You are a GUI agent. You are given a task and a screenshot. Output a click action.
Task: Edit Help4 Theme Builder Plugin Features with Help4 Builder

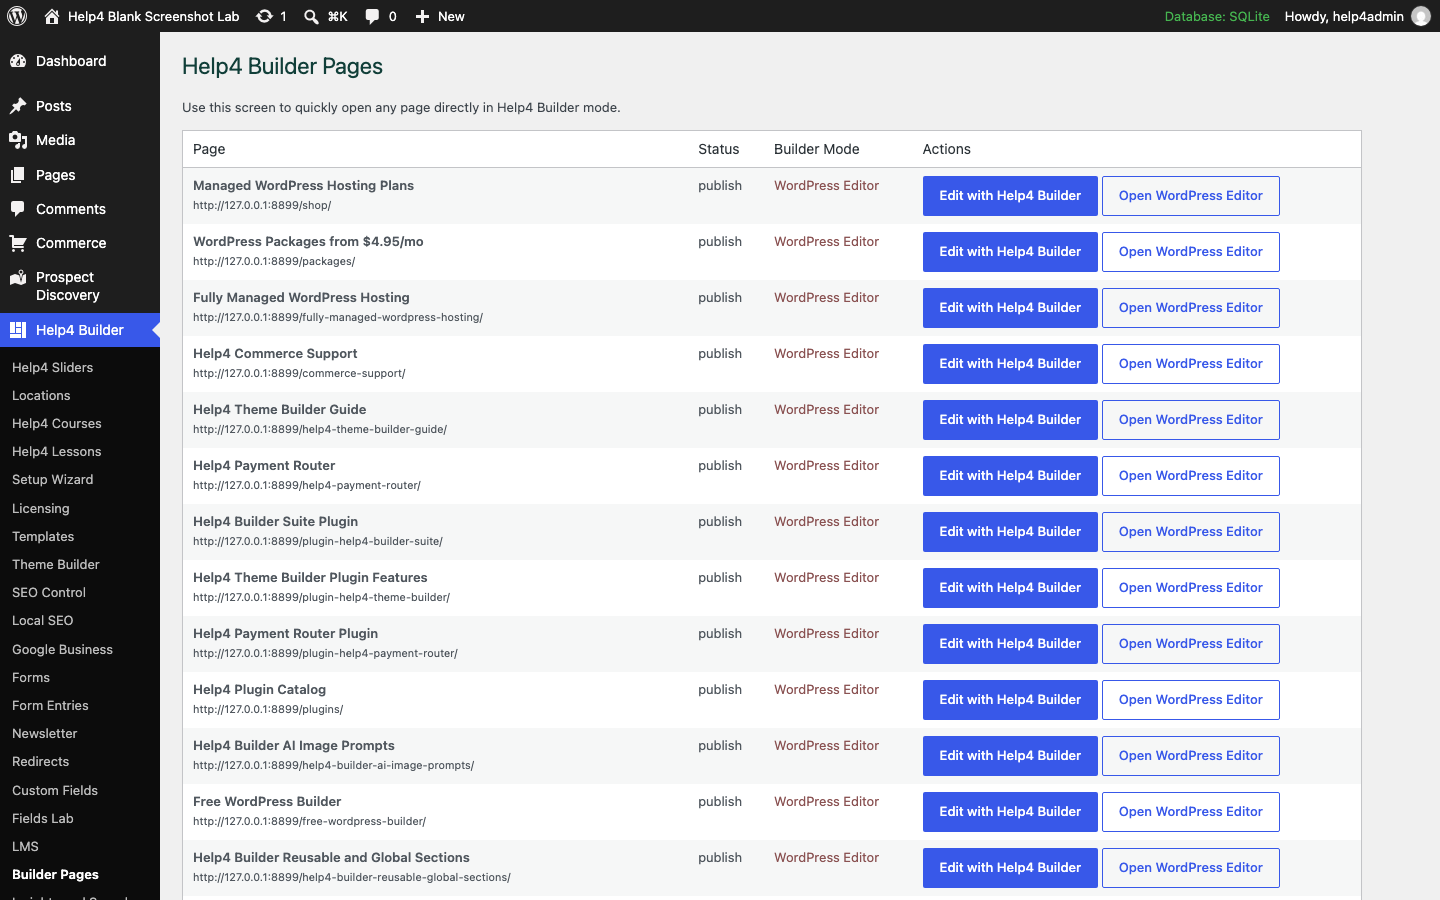pyautogui.click(x=1010, y=588)
